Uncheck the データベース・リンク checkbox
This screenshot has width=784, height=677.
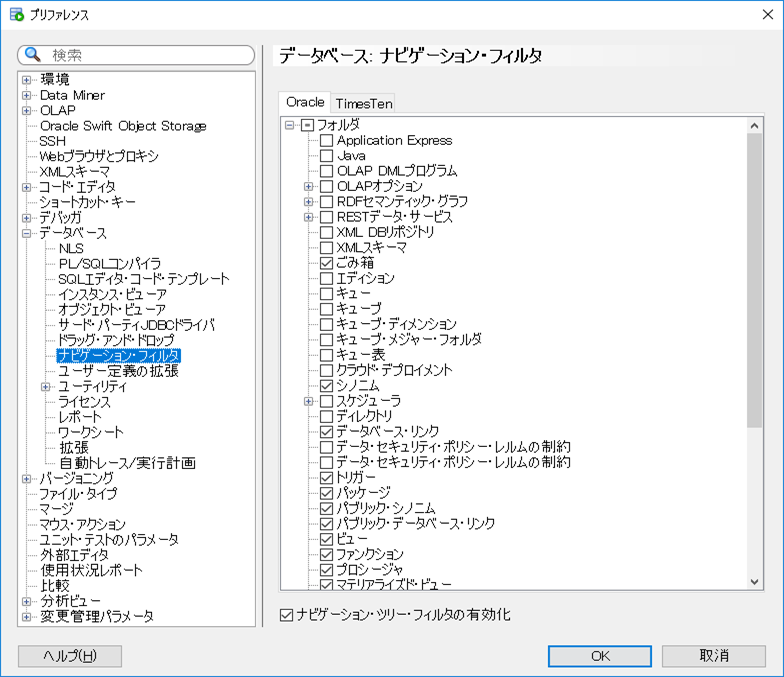pyautogui.click(x=326, y=432)
